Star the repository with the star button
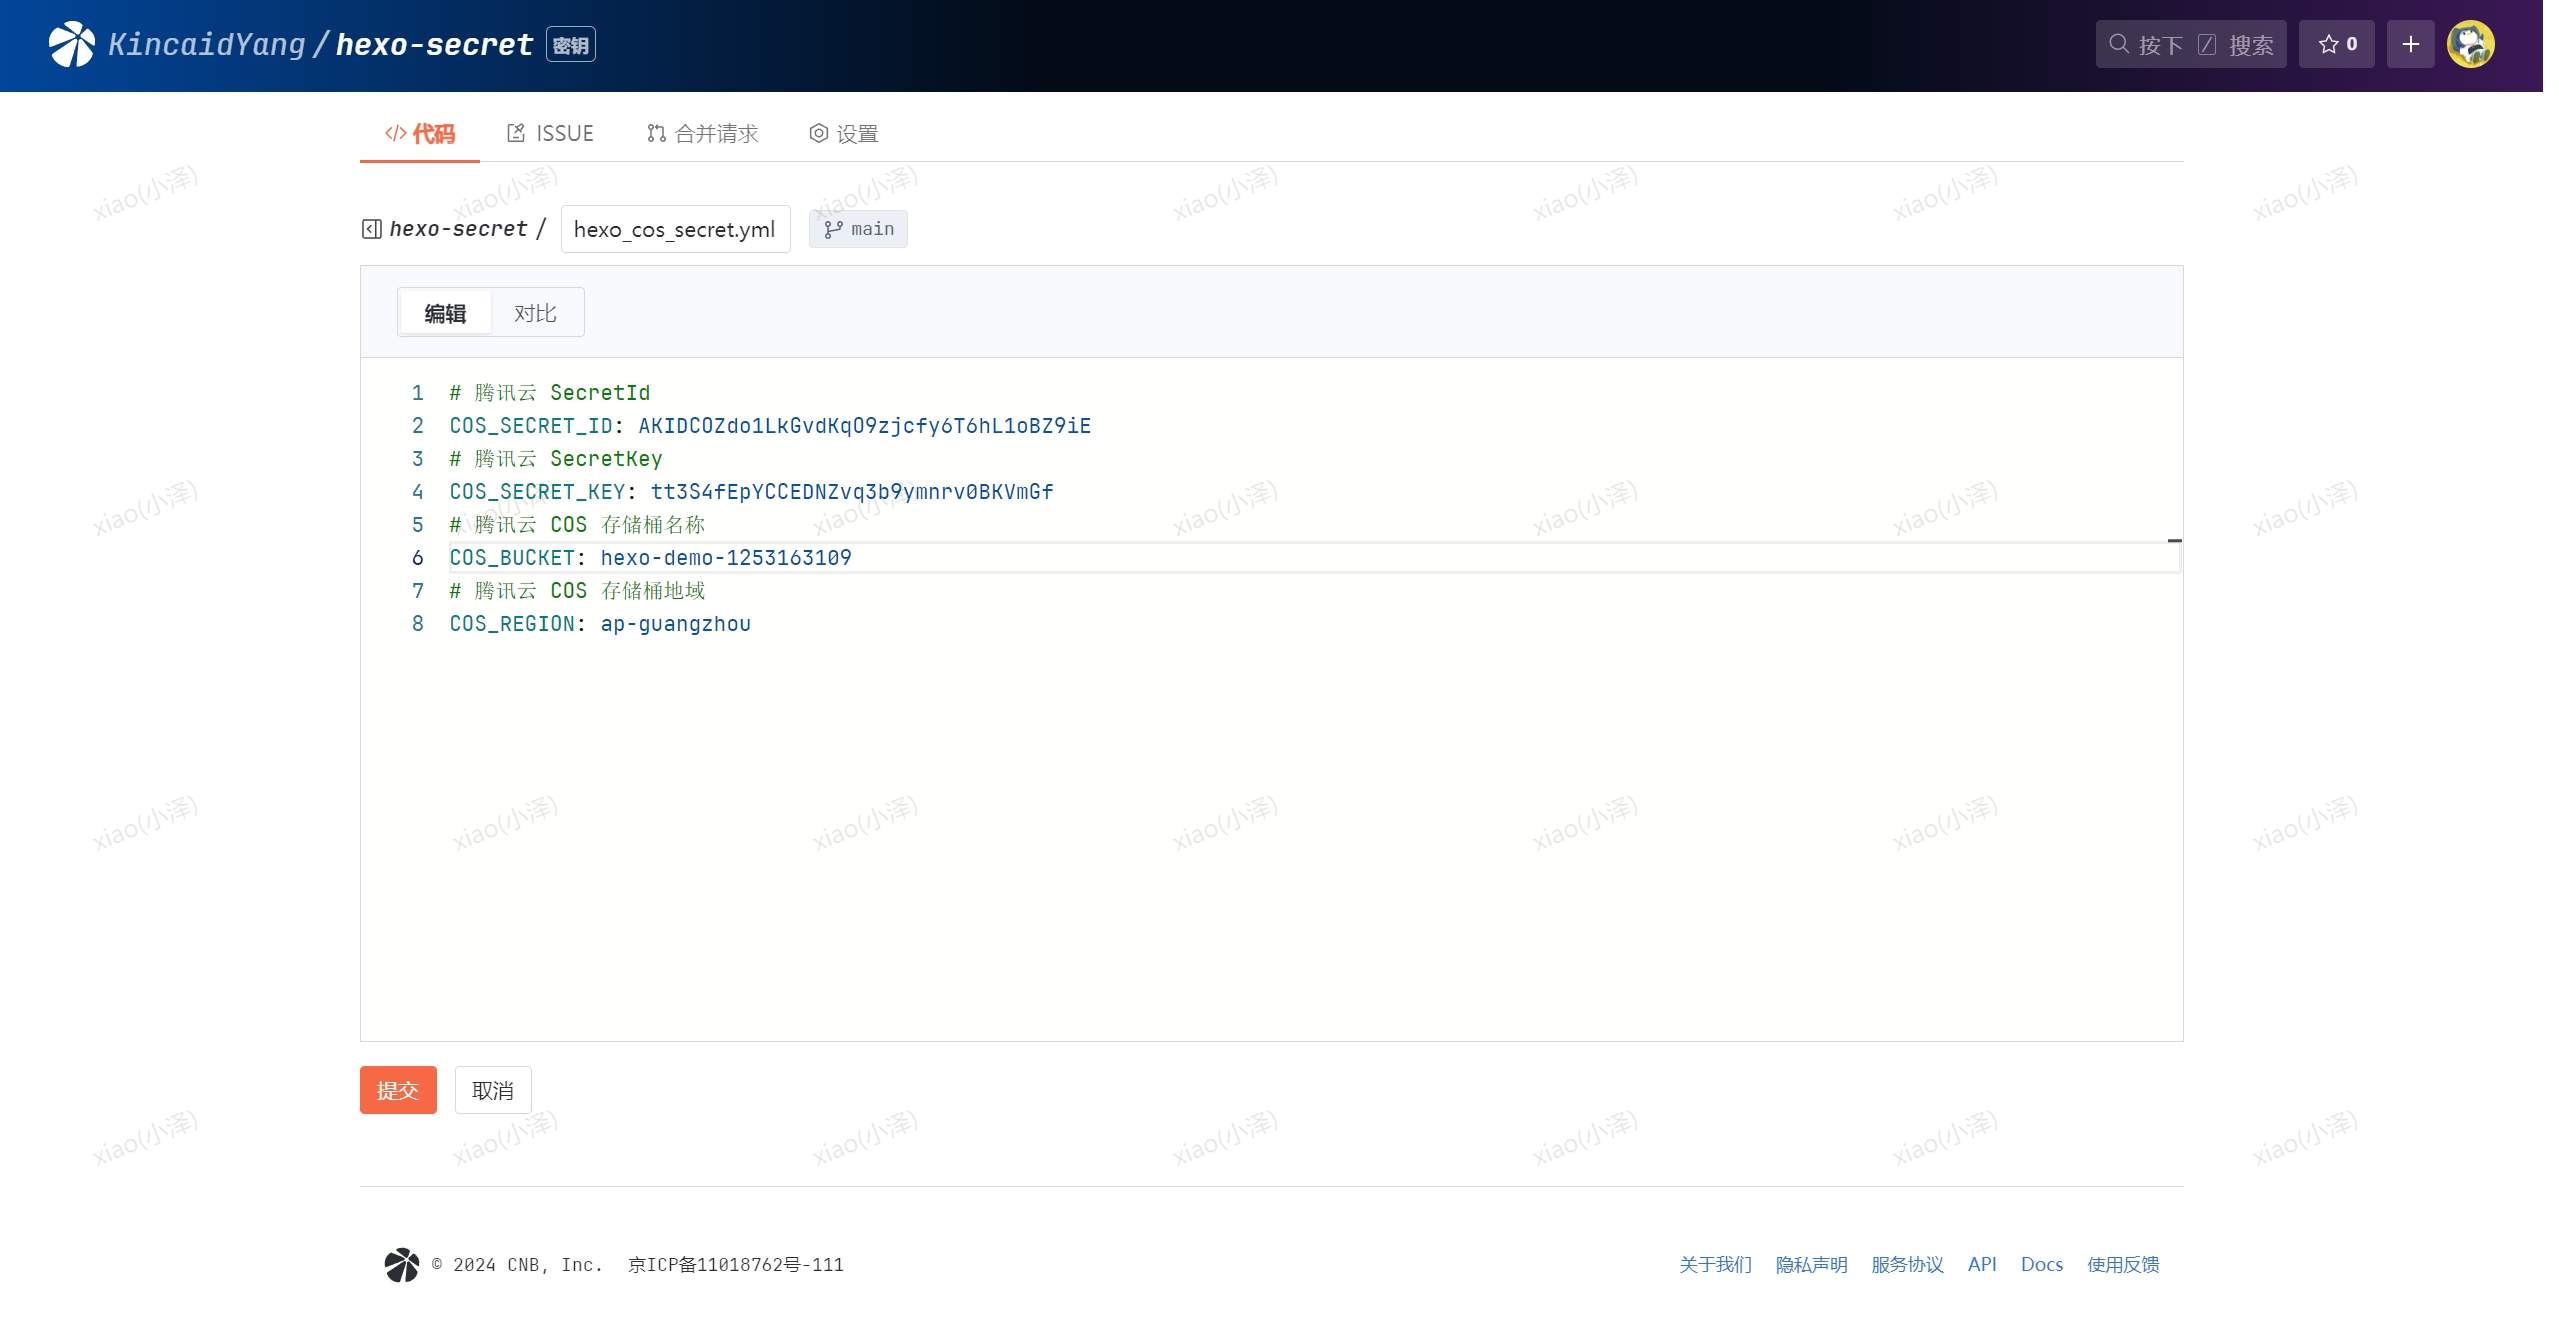2559x1342 pixels. (2336, 45)
